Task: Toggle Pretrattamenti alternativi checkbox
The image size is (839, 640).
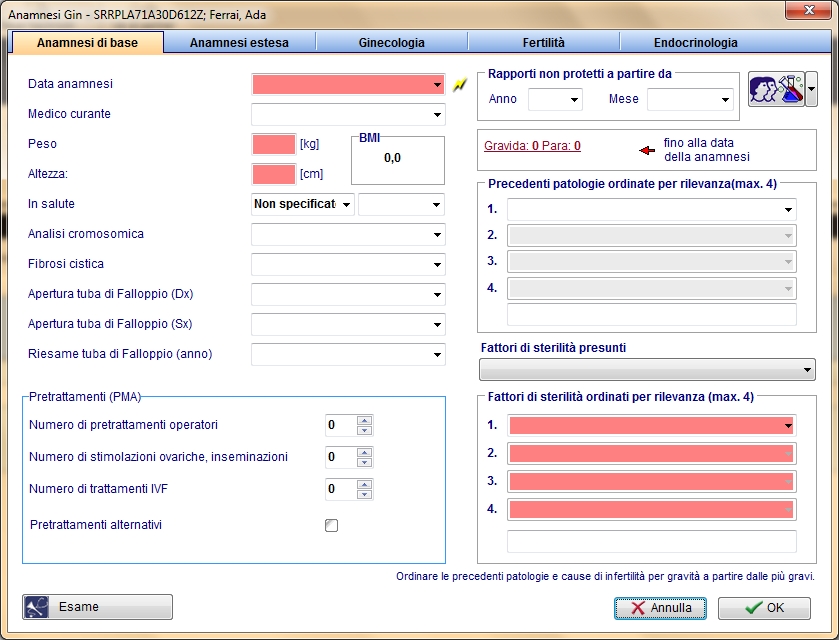Action: [x=331, y=525]
